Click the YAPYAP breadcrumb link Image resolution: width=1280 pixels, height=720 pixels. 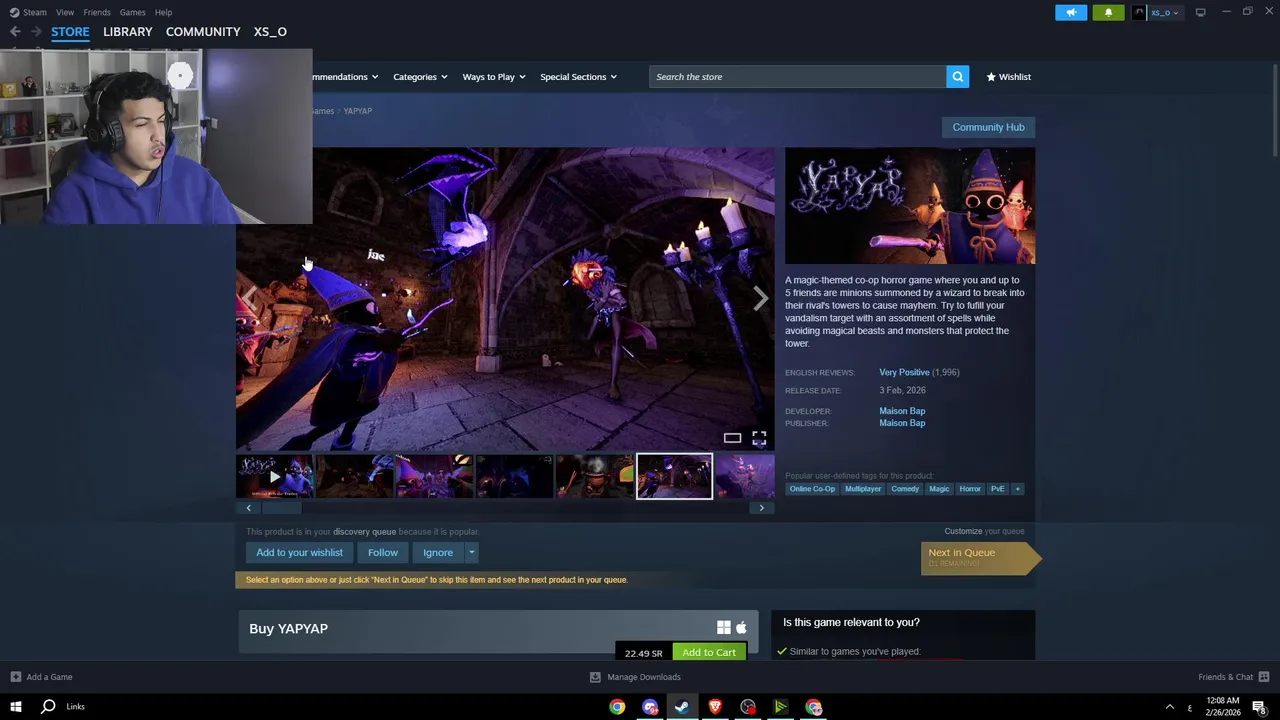(357, 111)
